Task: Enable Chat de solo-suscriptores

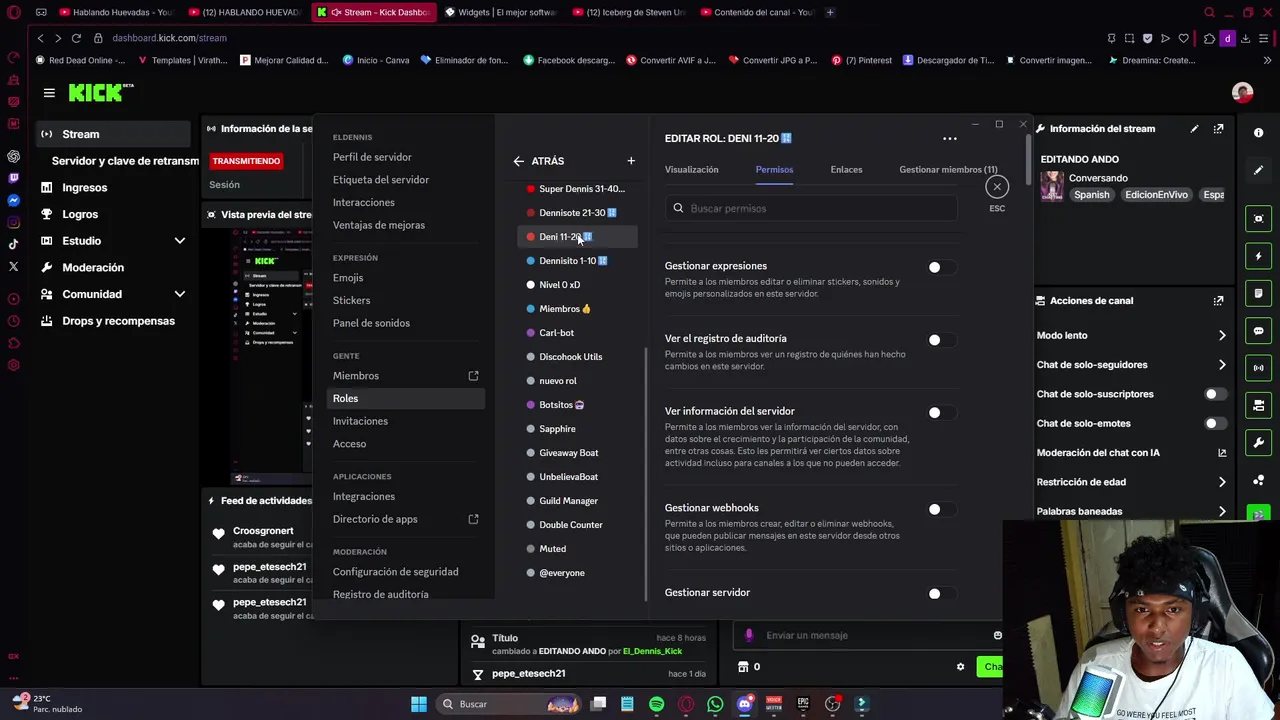Action: pyautogui.click(x=1214, y=394)
